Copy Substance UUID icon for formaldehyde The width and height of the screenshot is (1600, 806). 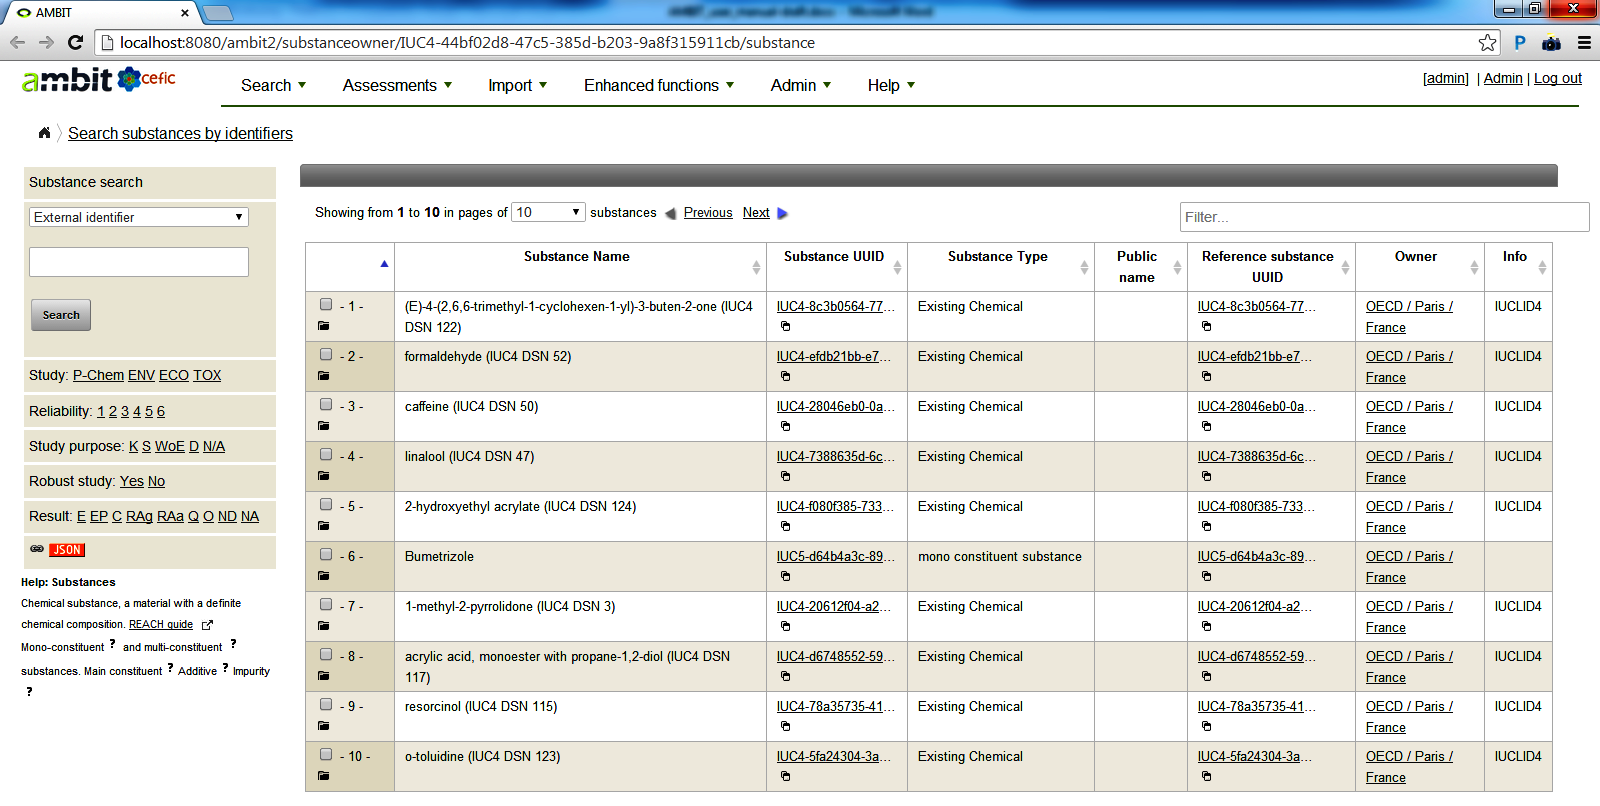[x=785, y=376]
